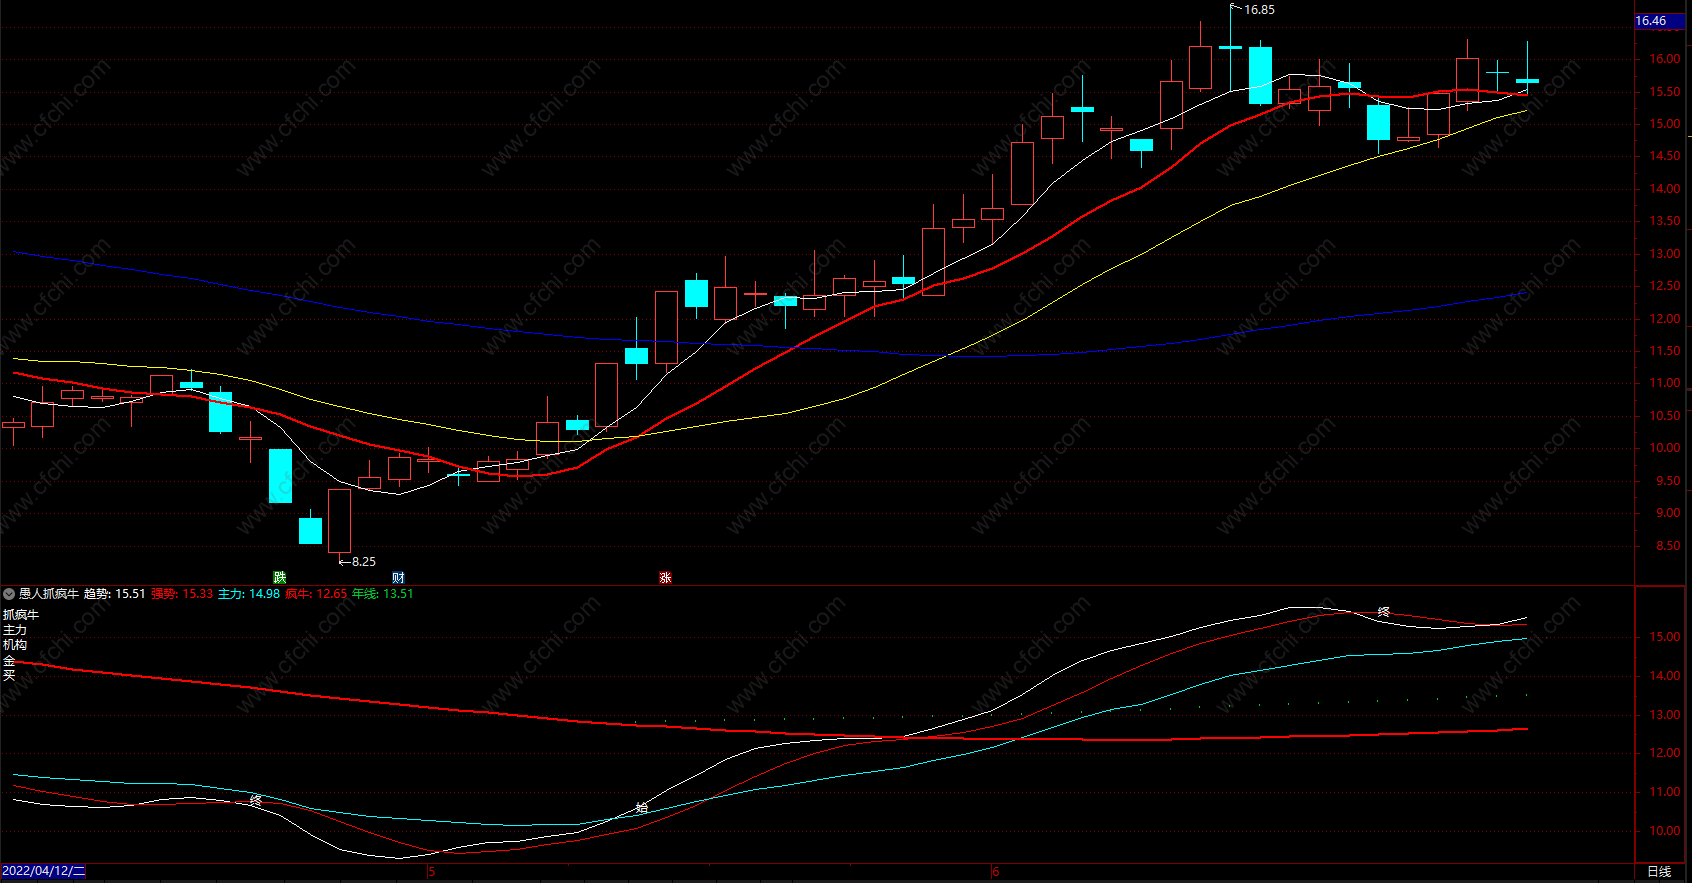Click the 10.00 label on indicator axis
Image resolution: width=1692 pixels, height=883 pixels.
(x=1665, y=831)
